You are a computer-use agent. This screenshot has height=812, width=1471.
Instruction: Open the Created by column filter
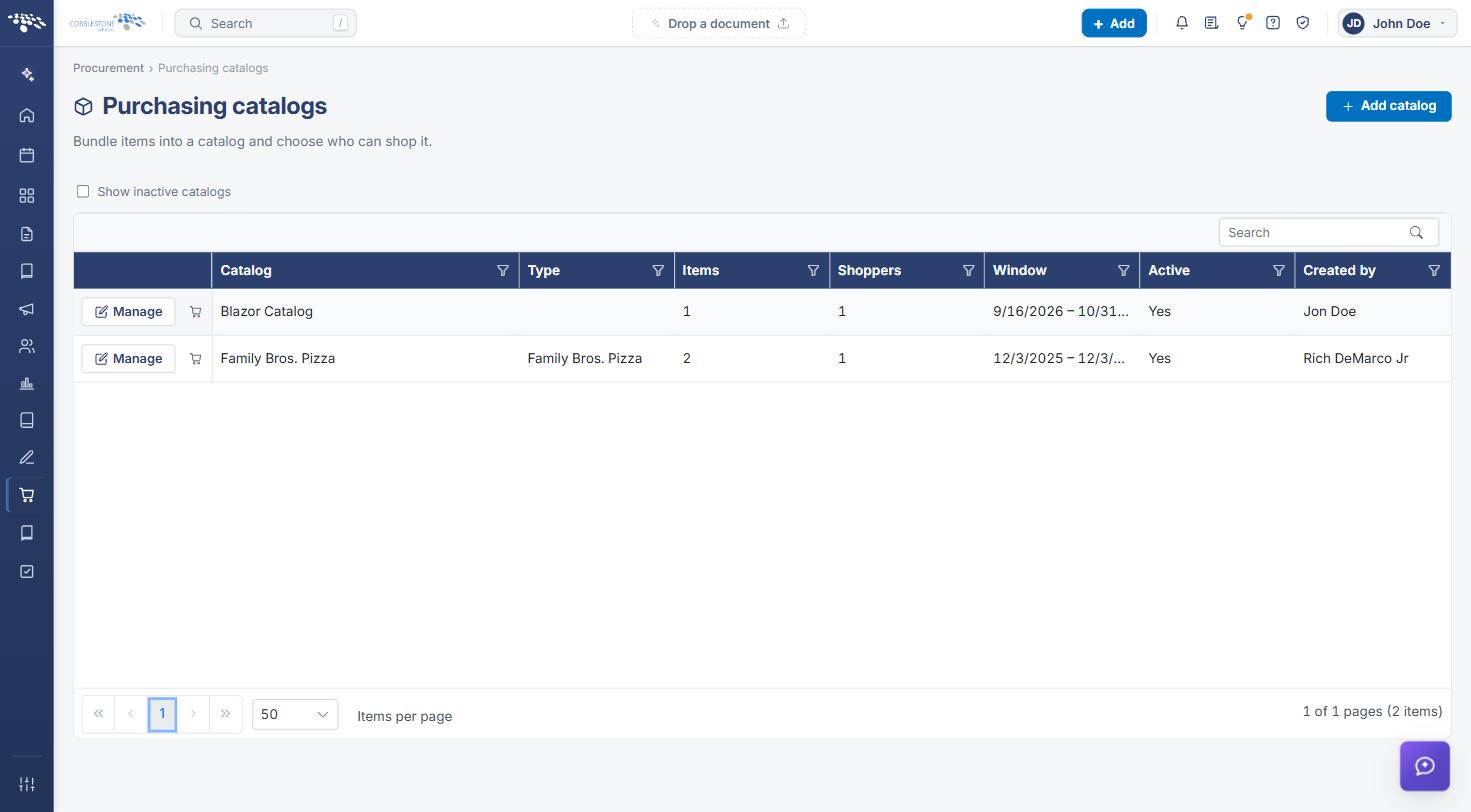(x=1434, y=271)
